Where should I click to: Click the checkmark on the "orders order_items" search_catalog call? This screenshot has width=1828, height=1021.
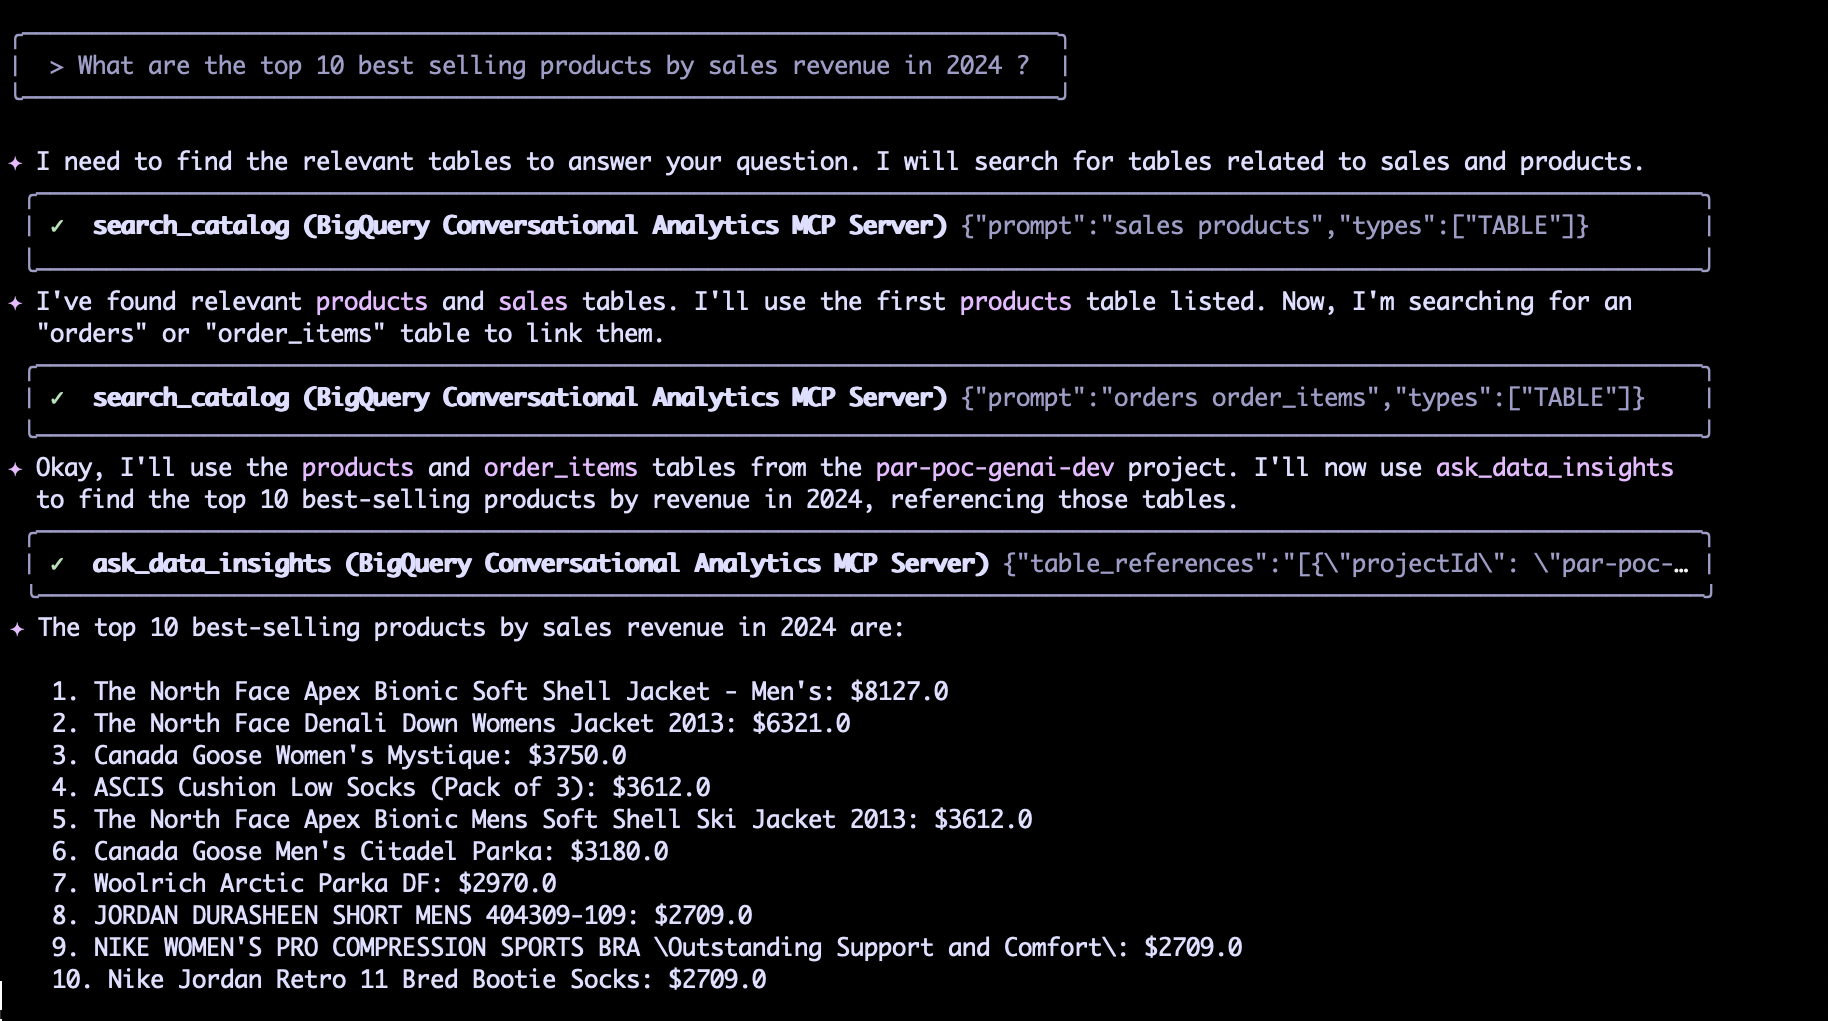point(58,399)
